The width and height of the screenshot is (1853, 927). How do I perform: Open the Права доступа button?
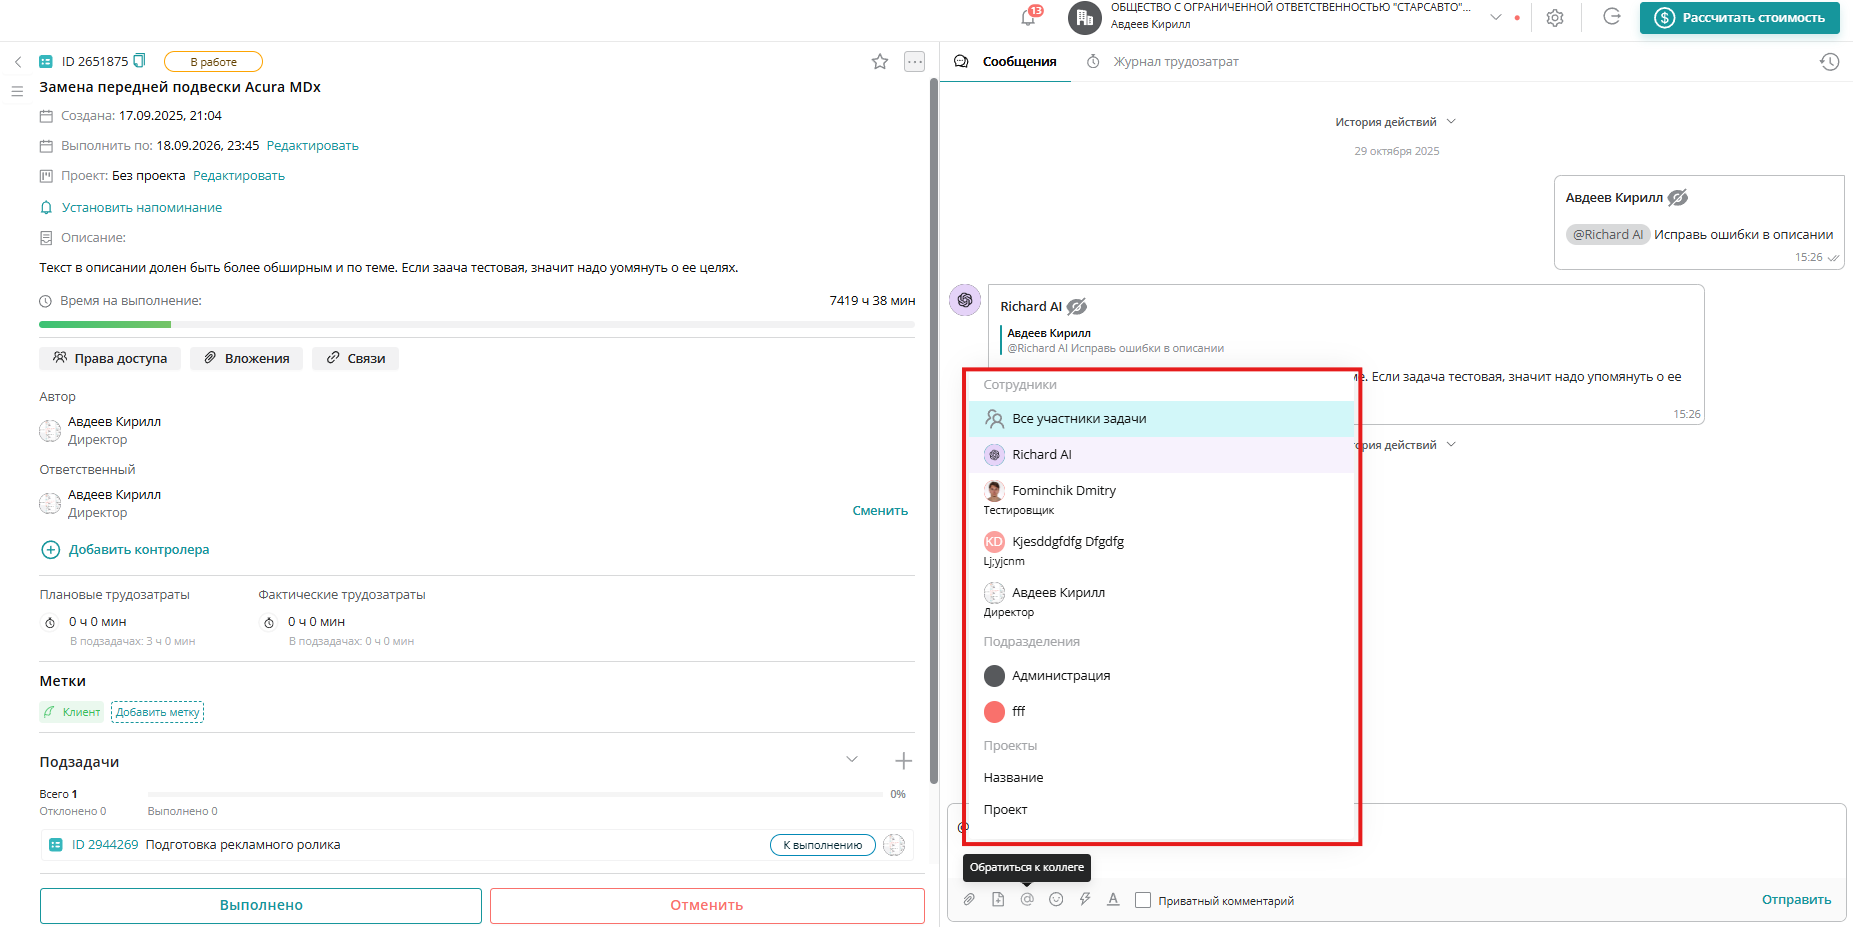pyautogui.click(x=110, y=358)
